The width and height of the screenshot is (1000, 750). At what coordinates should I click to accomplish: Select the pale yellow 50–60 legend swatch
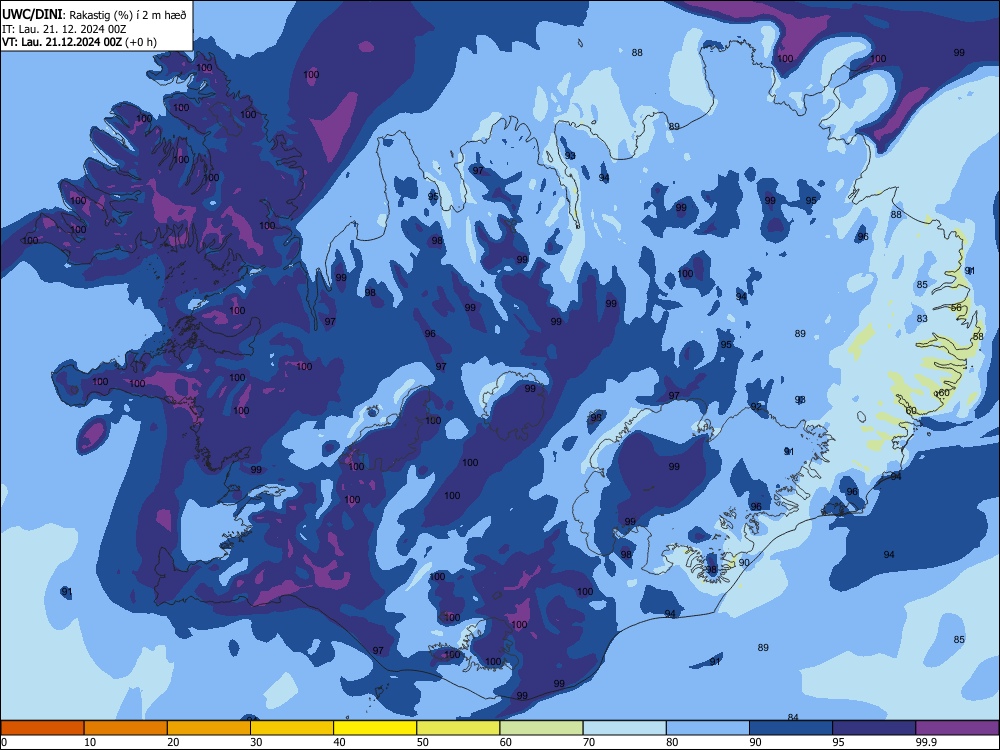(458, 728)
